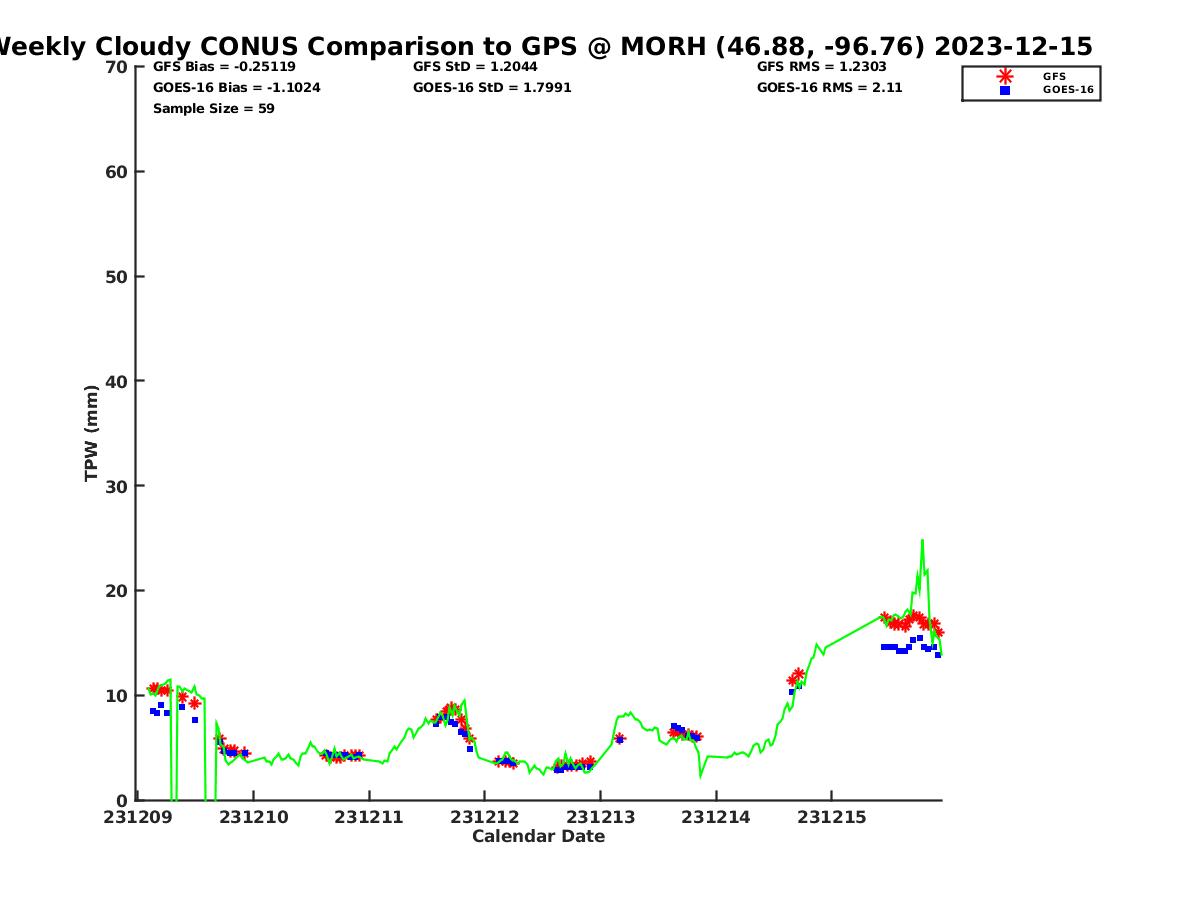Image resolution: width=1200 pixels, height=900 pixels.
Task: Click the 40 tick on y-axis
Action: [x=117, y=381]
